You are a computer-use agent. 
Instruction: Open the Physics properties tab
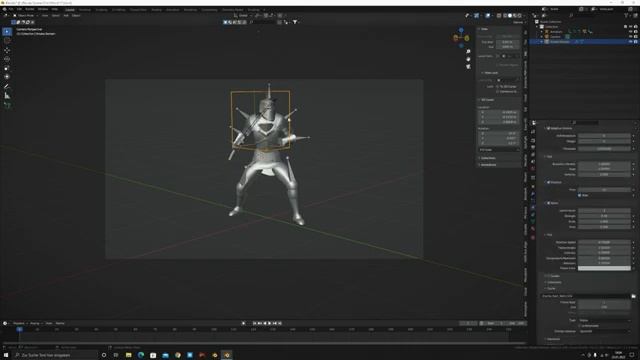point(533,208)
